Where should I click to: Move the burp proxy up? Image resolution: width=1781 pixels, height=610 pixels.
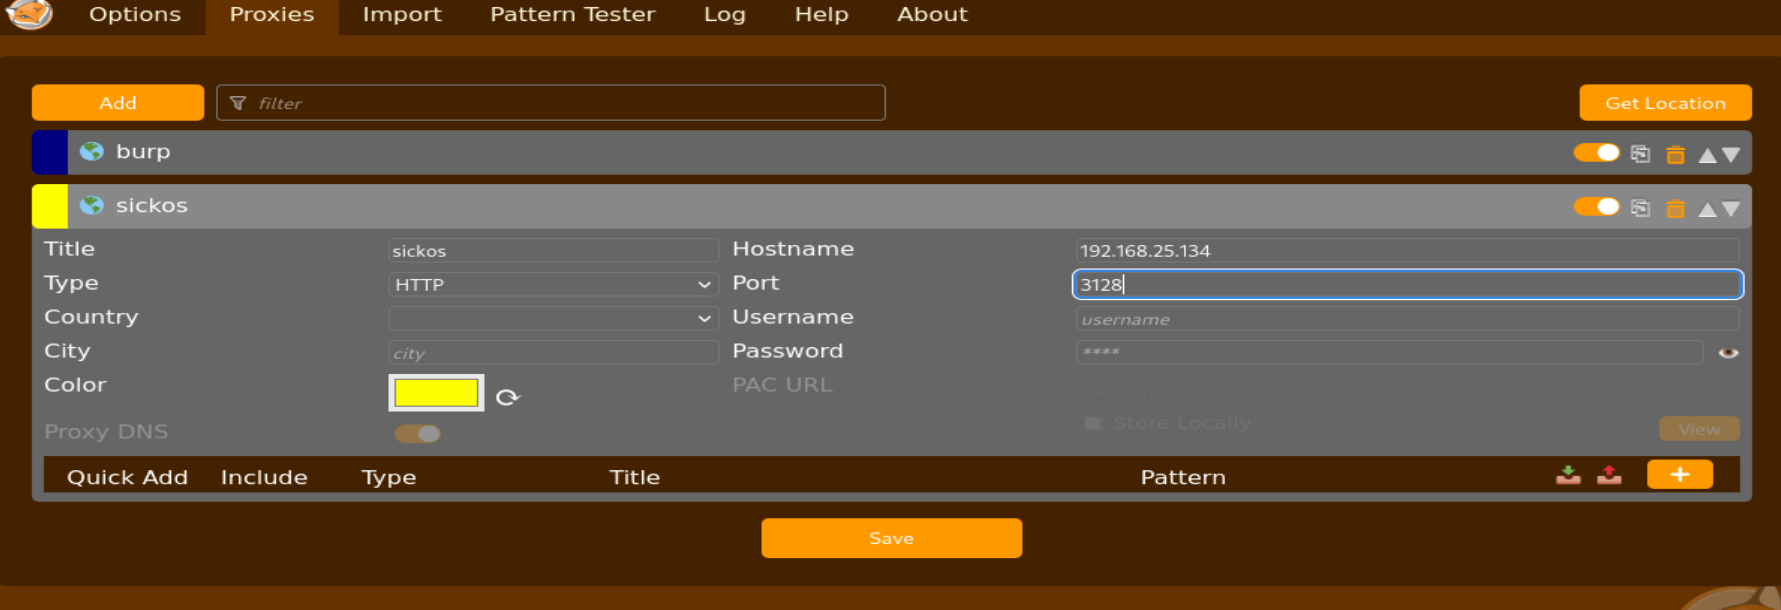click(1707, 155)
